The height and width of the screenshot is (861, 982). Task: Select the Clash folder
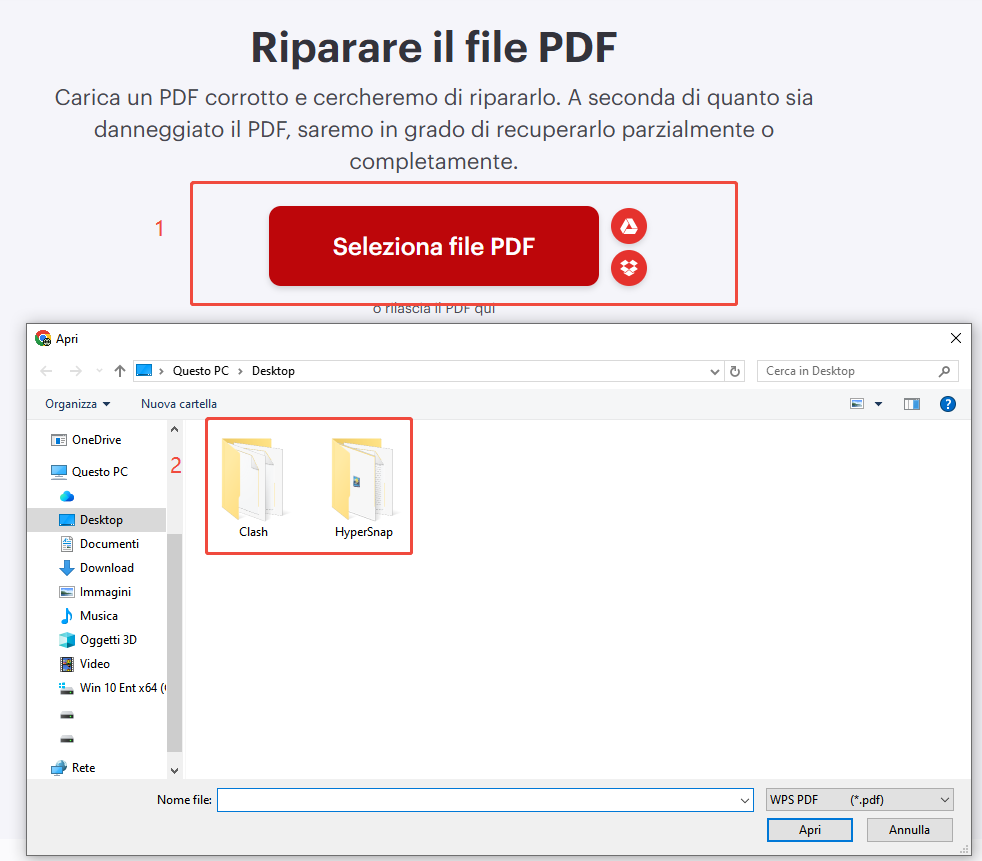pyautogui.click(x=253, y=487)
